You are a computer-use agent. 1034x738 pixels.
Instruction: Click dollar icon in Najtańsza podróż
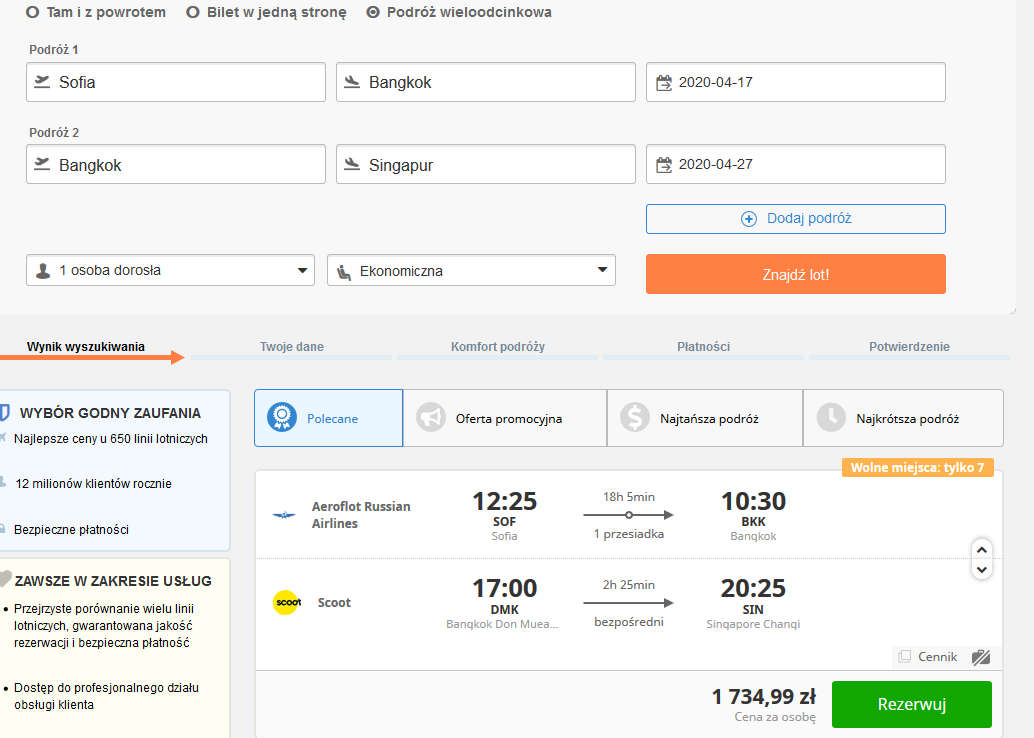(634, 417)
